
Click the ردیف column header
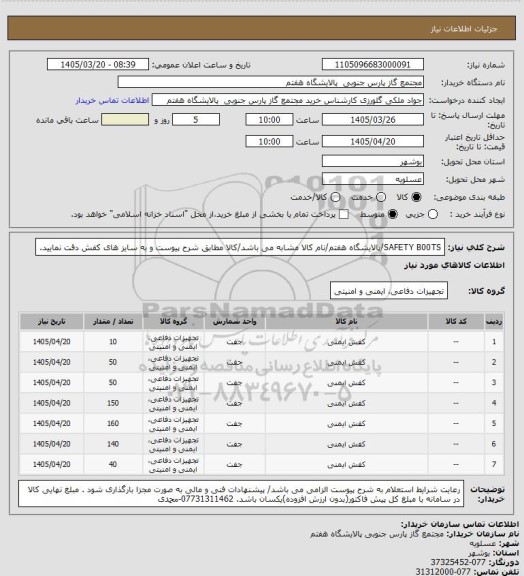(494, 322)
